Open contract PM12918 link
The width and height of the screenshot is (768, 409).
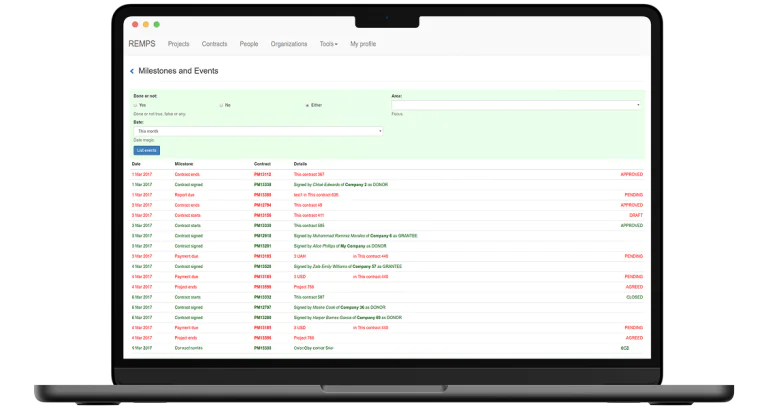(263, 236)
